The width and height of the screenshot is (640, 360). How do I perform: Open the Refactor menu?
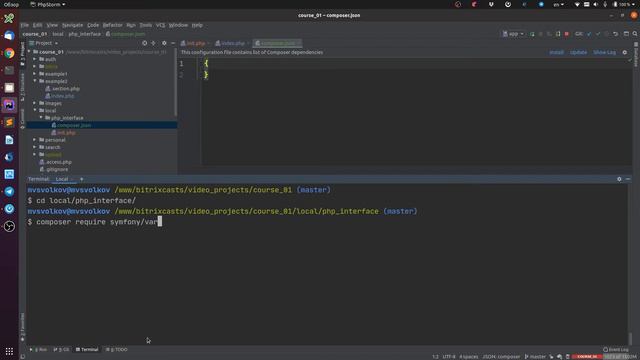112,25
